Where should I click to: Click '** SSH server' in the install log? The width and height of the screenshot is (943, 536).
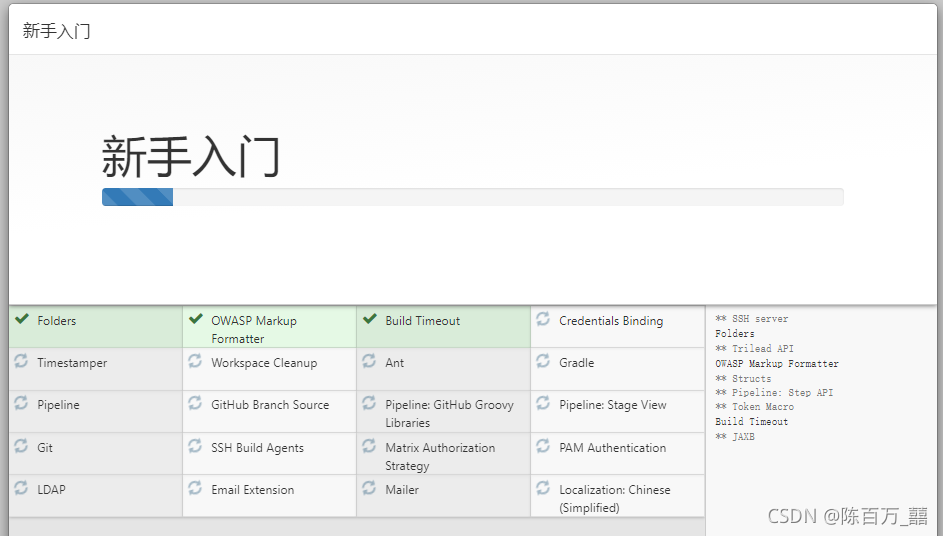coord(751,319)
